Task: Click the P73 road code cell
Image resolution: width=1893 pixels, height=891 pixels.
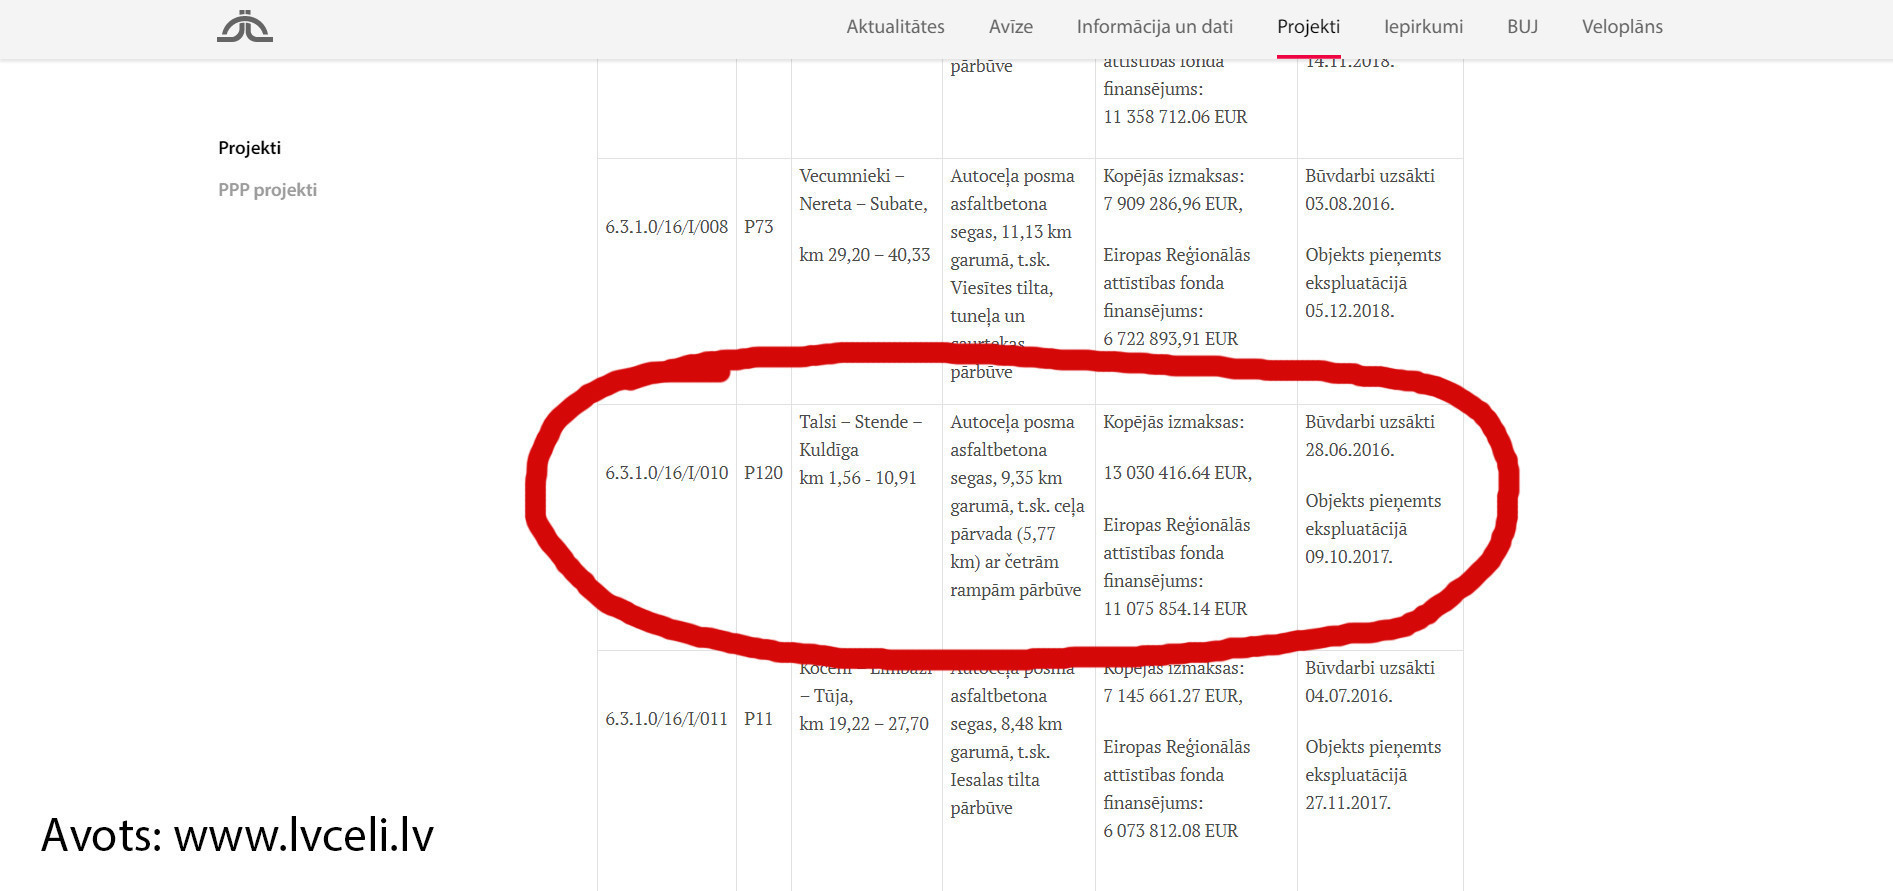Action: point(758,227)
